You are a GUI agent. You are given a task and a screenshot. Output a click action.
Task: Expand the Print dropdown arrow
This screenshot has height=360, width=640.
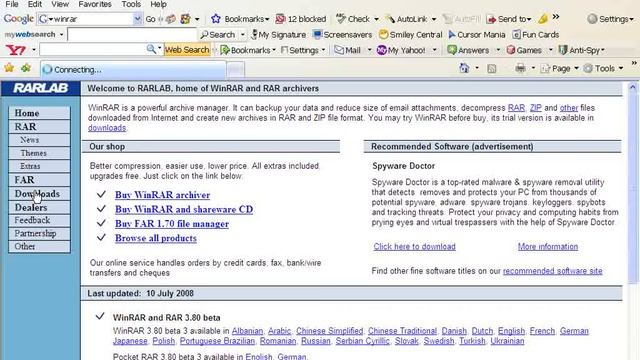(x=533, y=69)
